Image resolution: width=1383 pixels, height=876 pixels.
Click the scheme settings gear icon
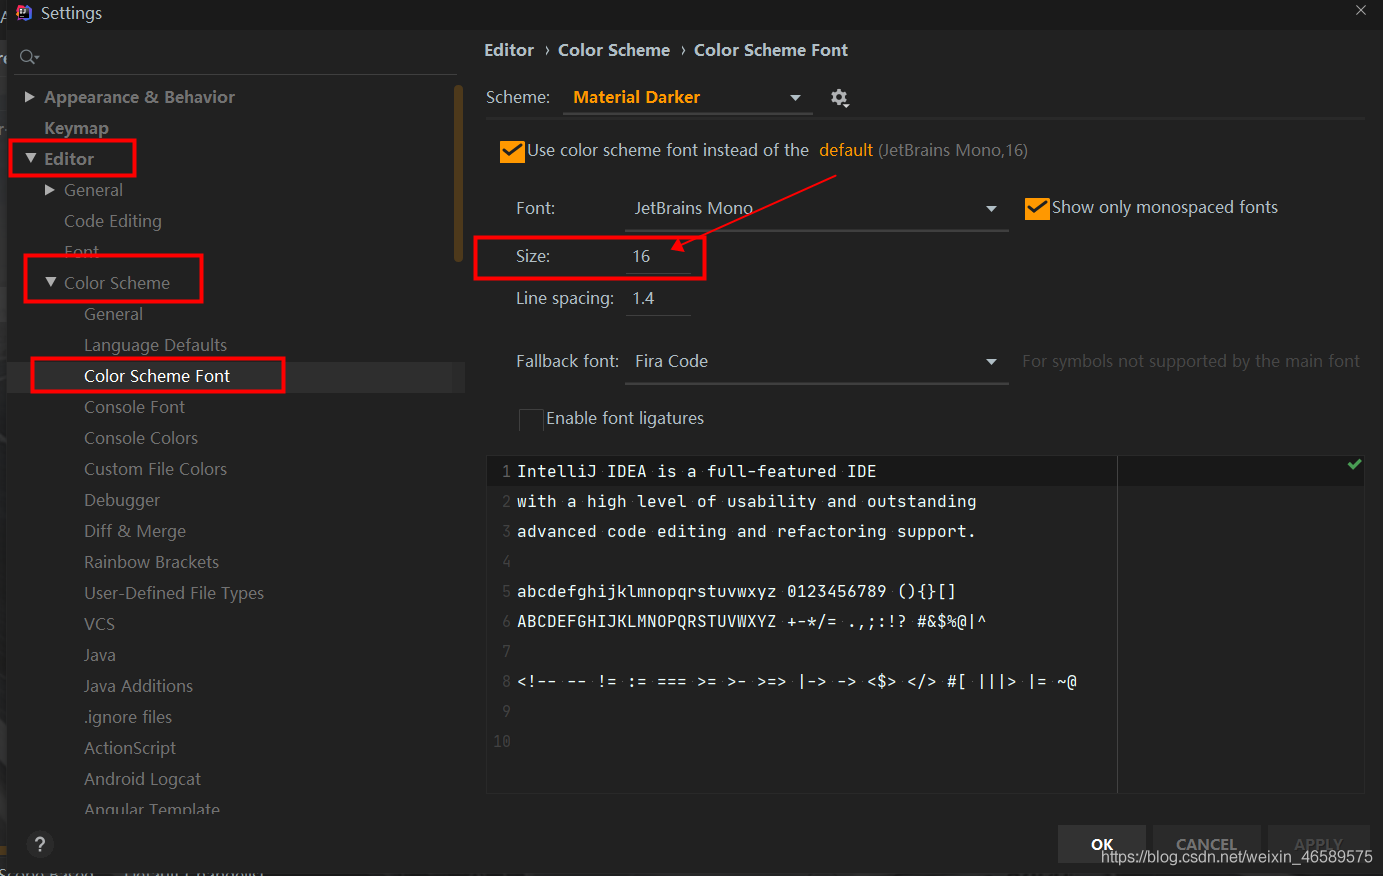839,98
